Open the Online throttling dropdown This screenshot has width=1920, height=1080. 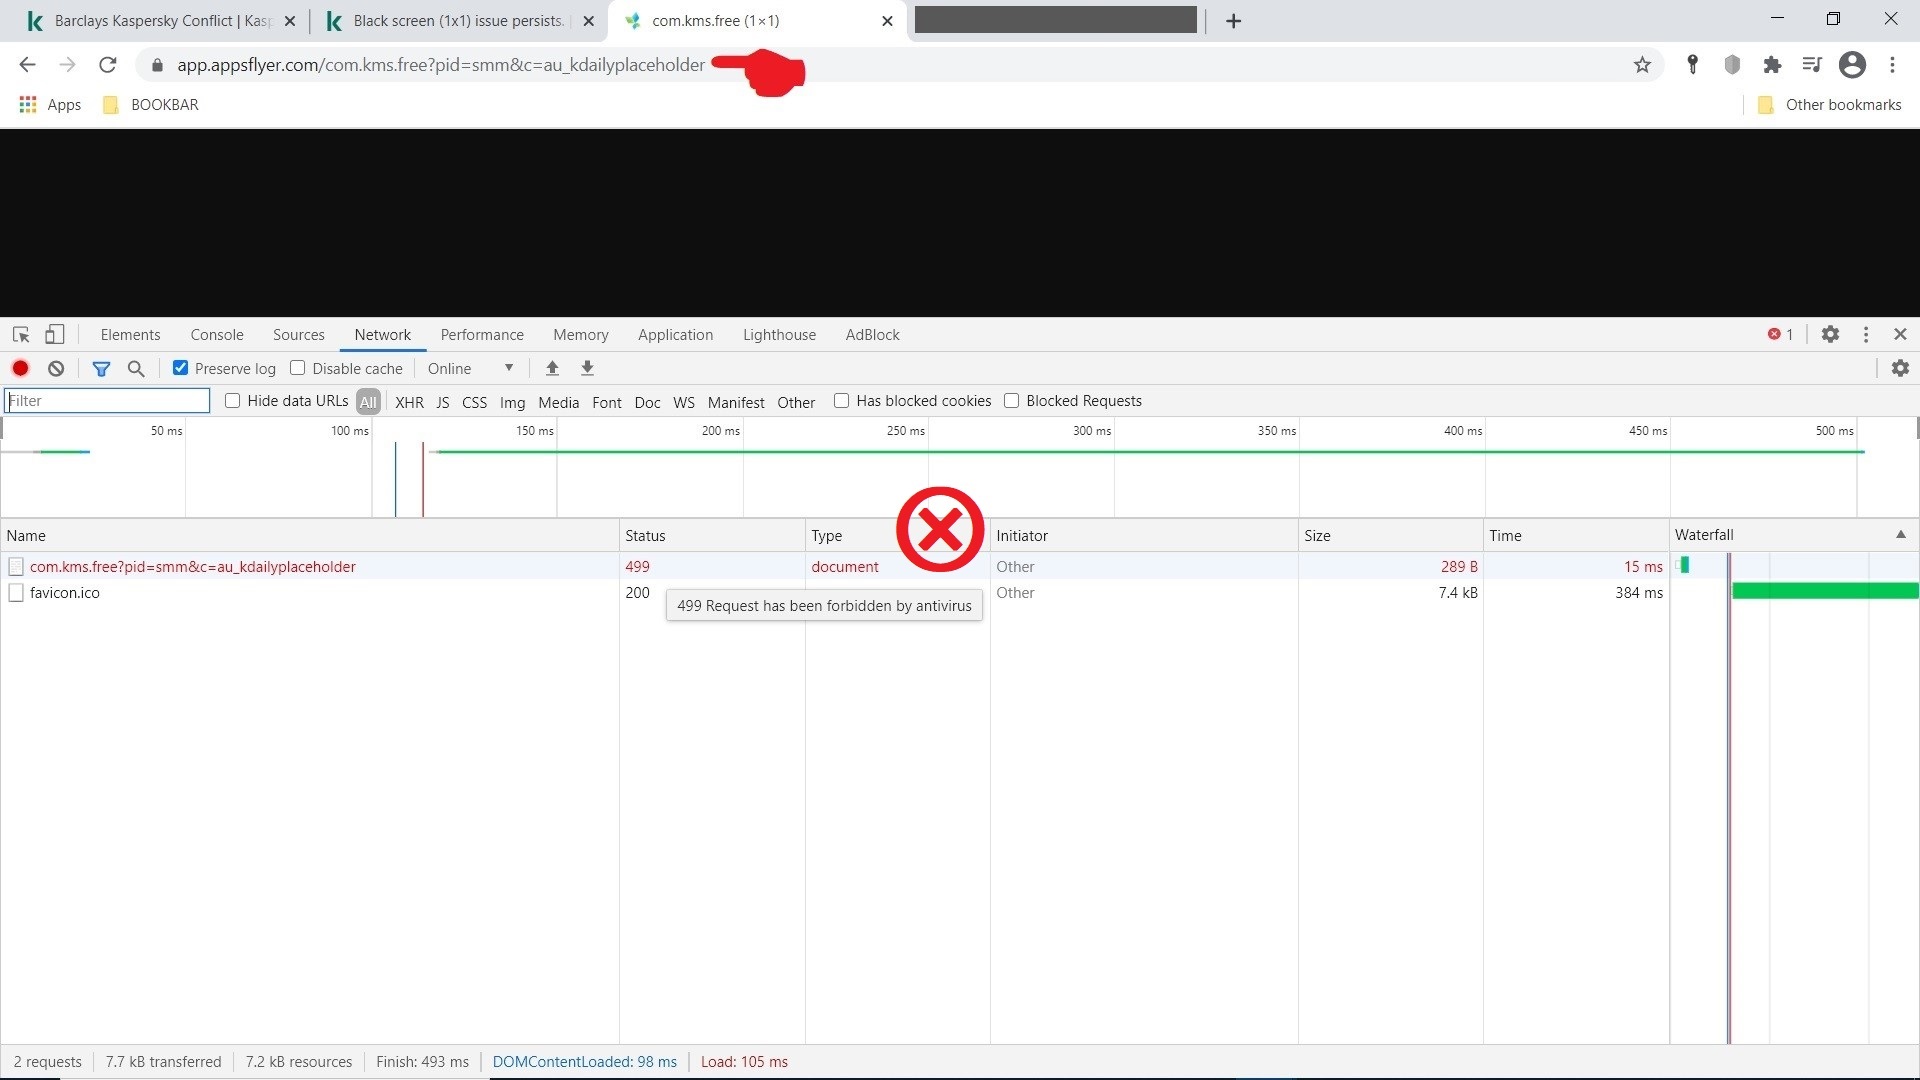(470, 368)
